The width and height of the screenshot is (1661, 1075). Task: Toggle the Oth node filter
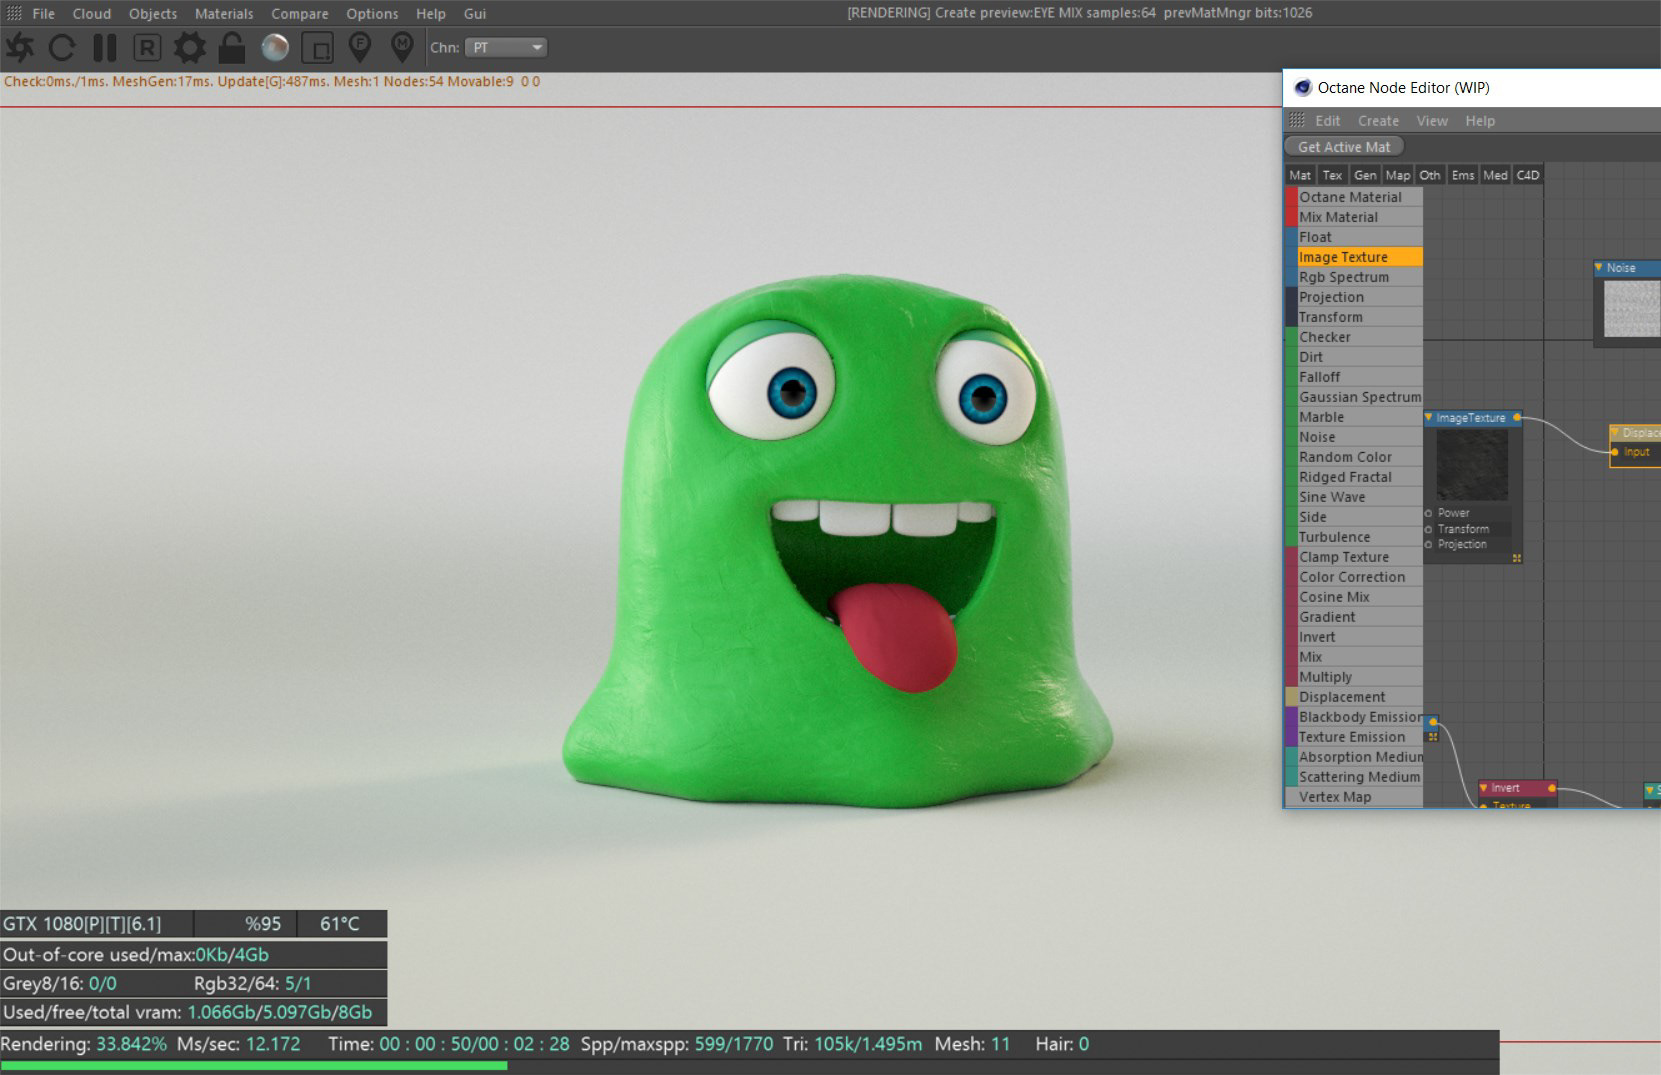[x=1430, y=175]
